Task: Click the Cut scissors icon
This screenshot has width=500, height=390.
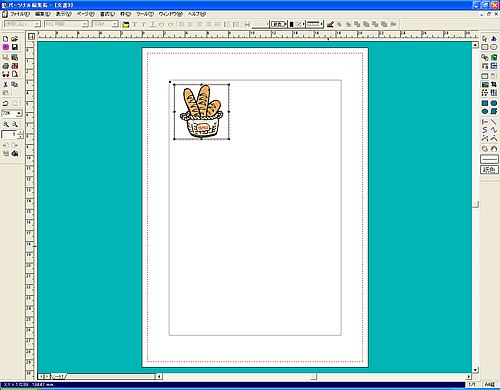Action: point(5,84)
